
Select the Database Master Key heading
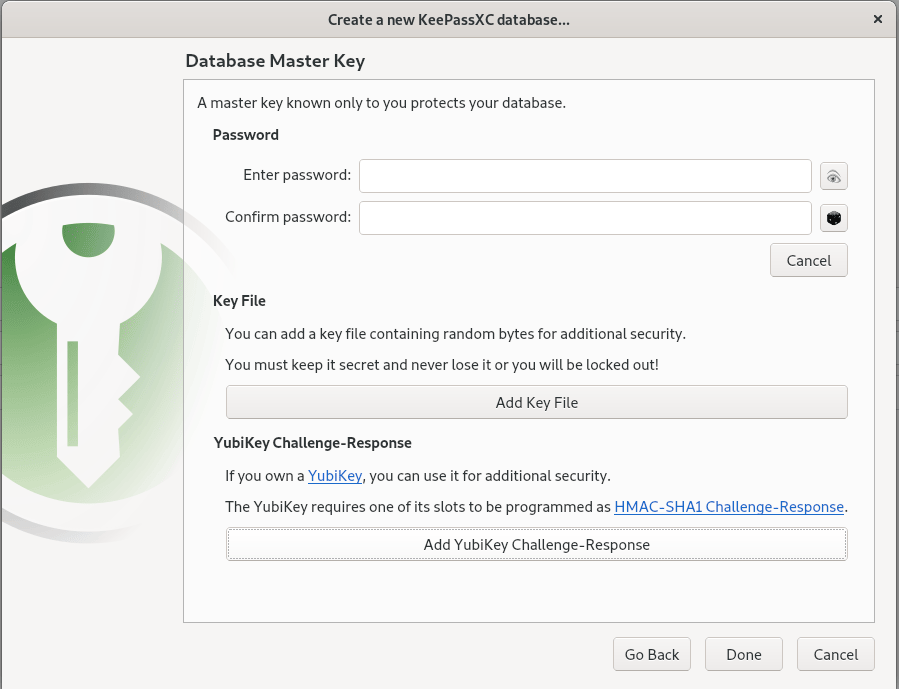(x=275, y=61)
